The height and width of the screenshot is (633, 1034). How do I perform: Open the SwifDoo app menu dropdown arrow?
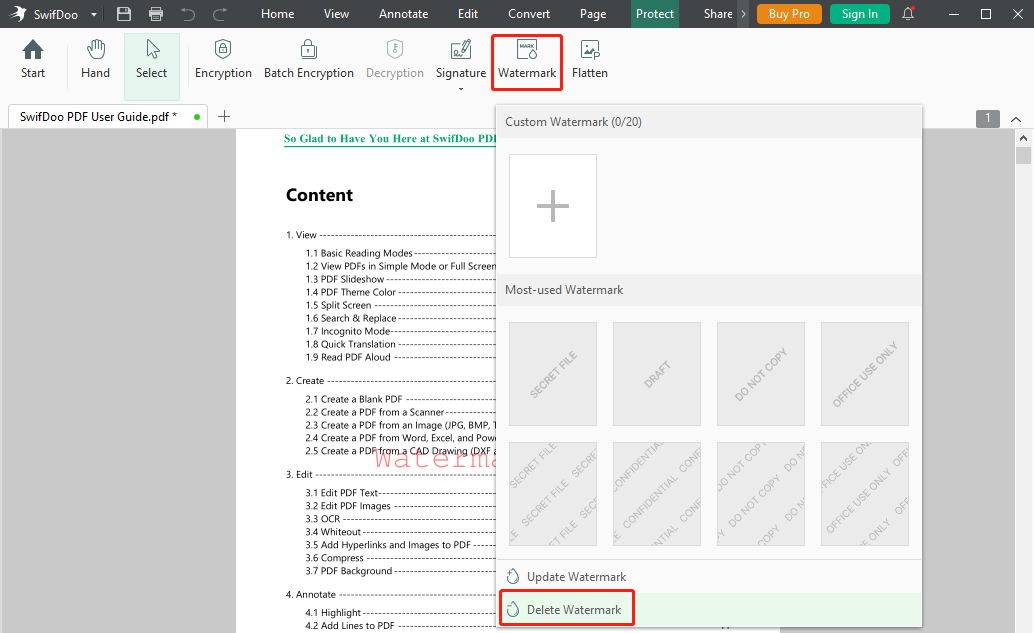[94, 15]
